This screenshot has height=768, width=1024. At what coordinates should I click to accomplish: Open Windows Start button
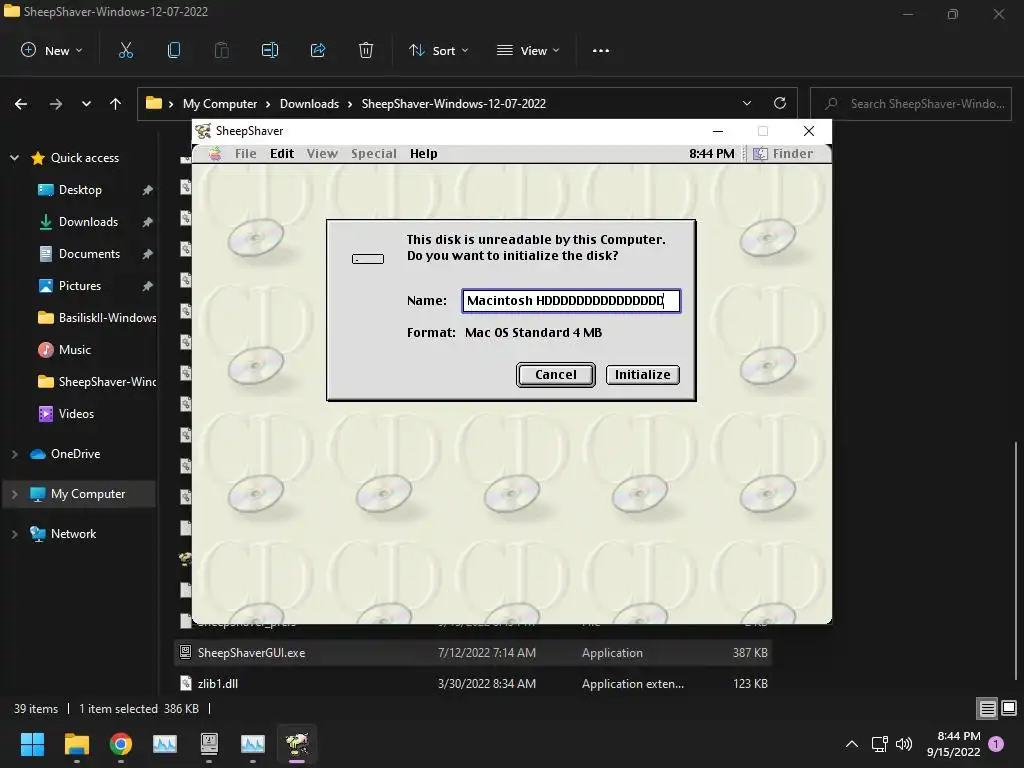tap(32, 744)
